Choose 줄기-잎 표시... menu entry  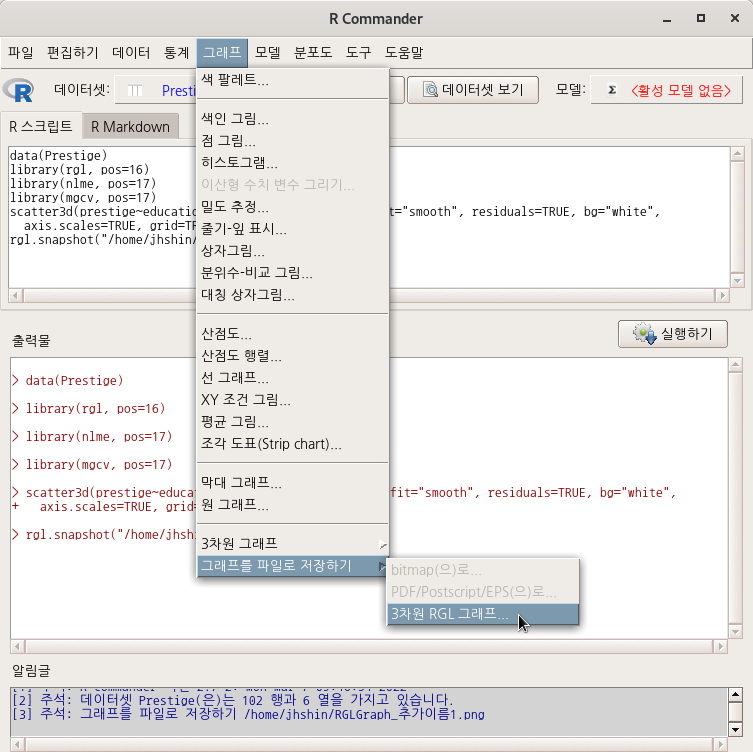click(292, 229)
